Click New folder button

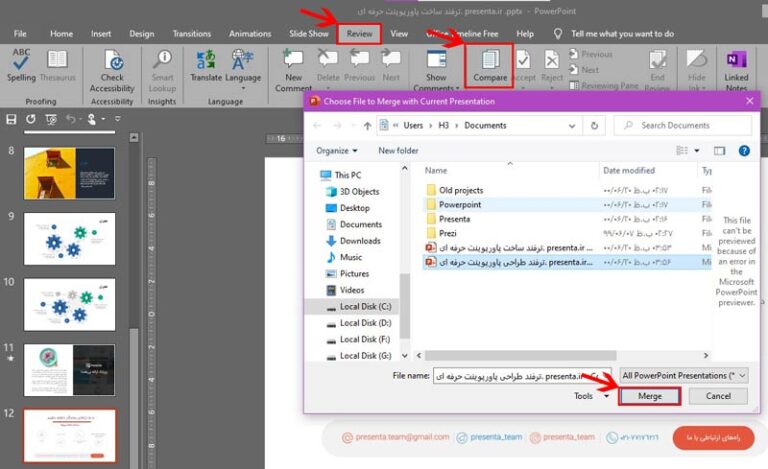pos(398,151)
